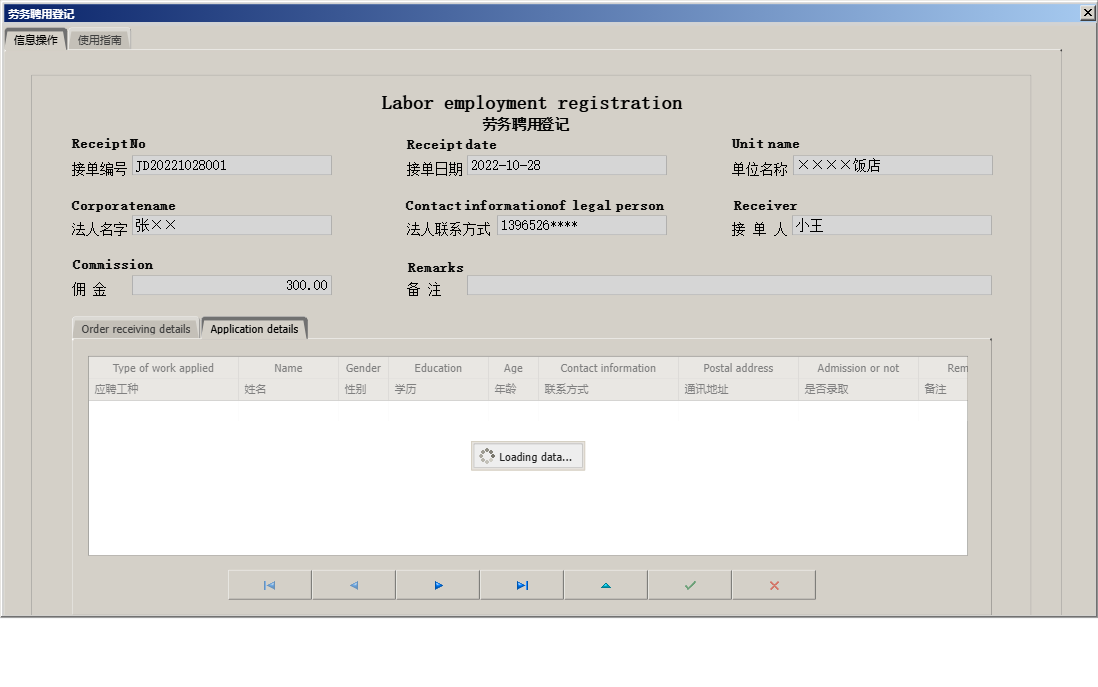Cancel edits with the red X button
Image resolution: width=1098 pixels, height=687 pixels.
(x=774, y=585)
